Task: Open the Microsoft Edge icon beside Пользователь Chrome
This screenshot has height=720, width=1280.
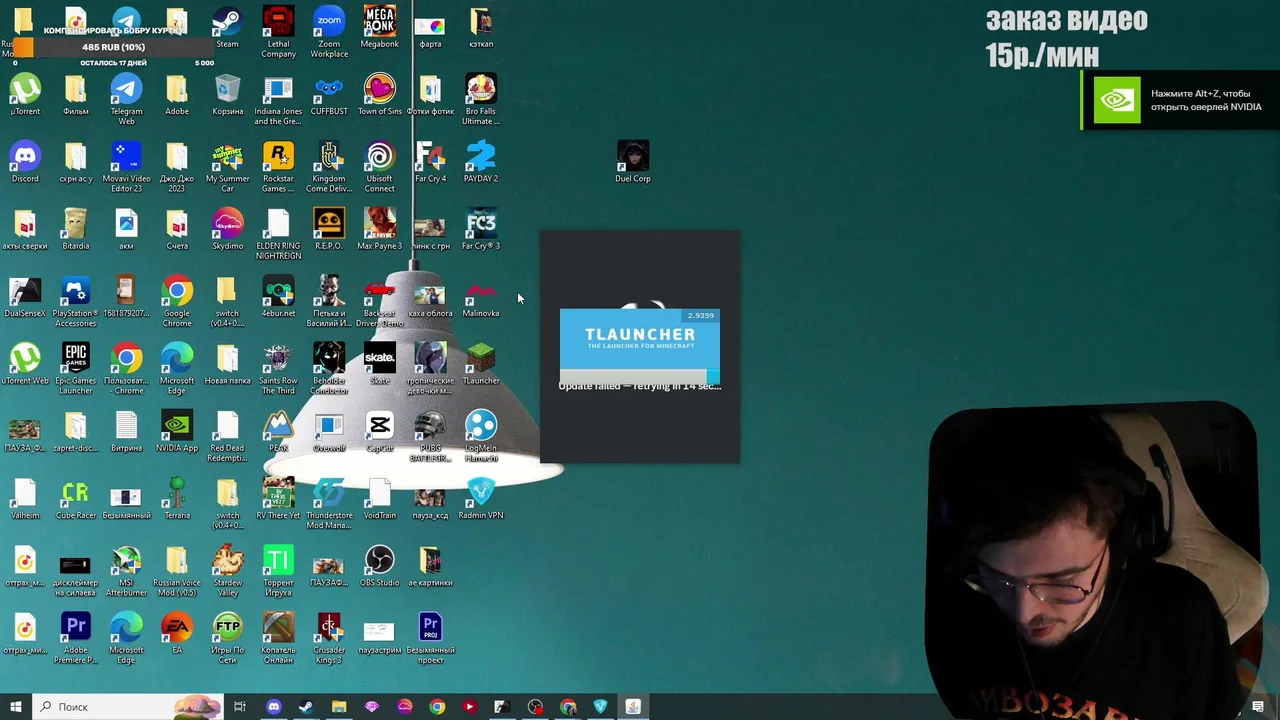Action: tap(177, 368)
